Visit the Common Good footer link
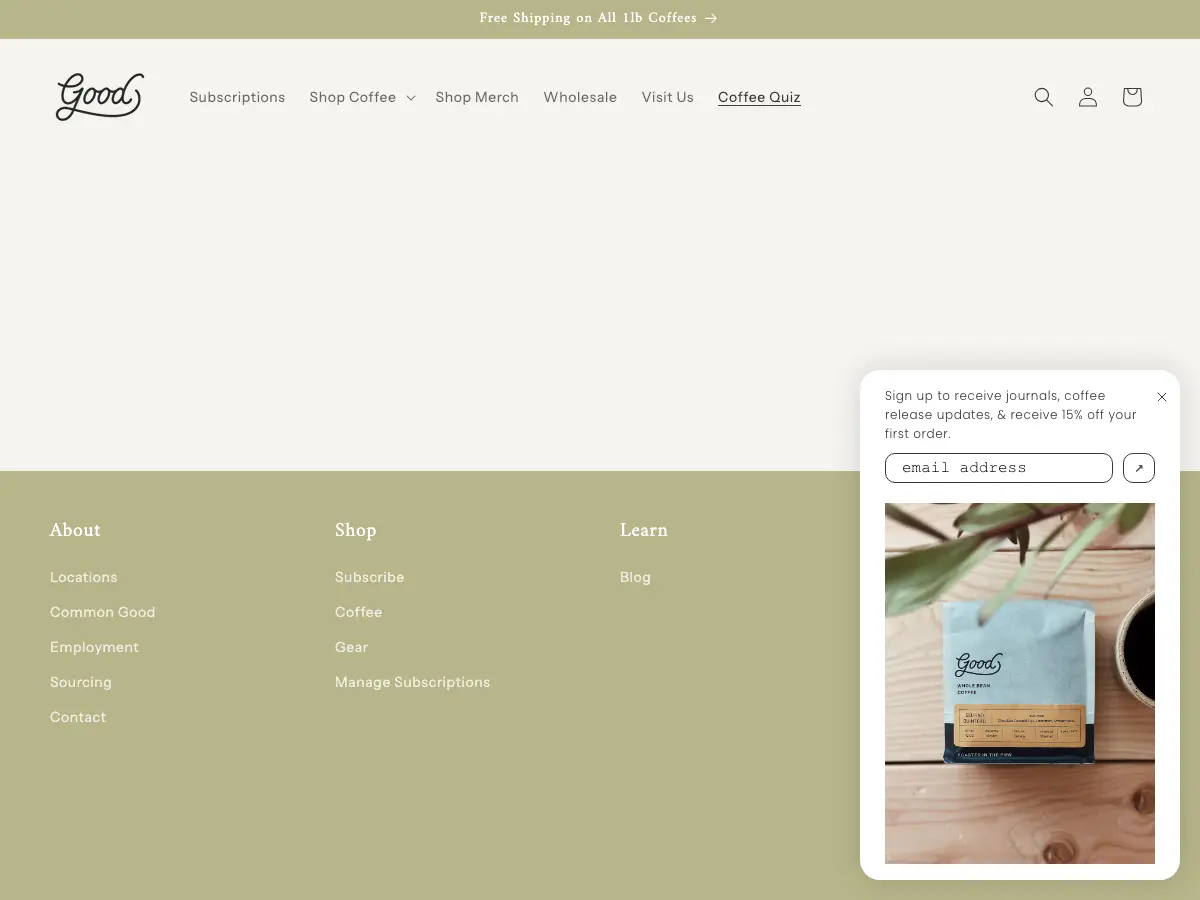The image size is (1200, 900). coord(103,612)
